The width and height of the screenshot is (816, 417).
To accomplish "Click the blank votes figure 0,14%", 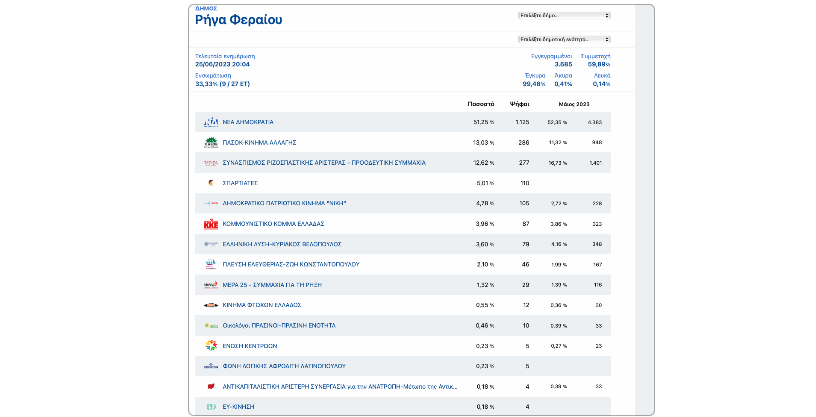I will pyautogui.click(x=602, y=84).
